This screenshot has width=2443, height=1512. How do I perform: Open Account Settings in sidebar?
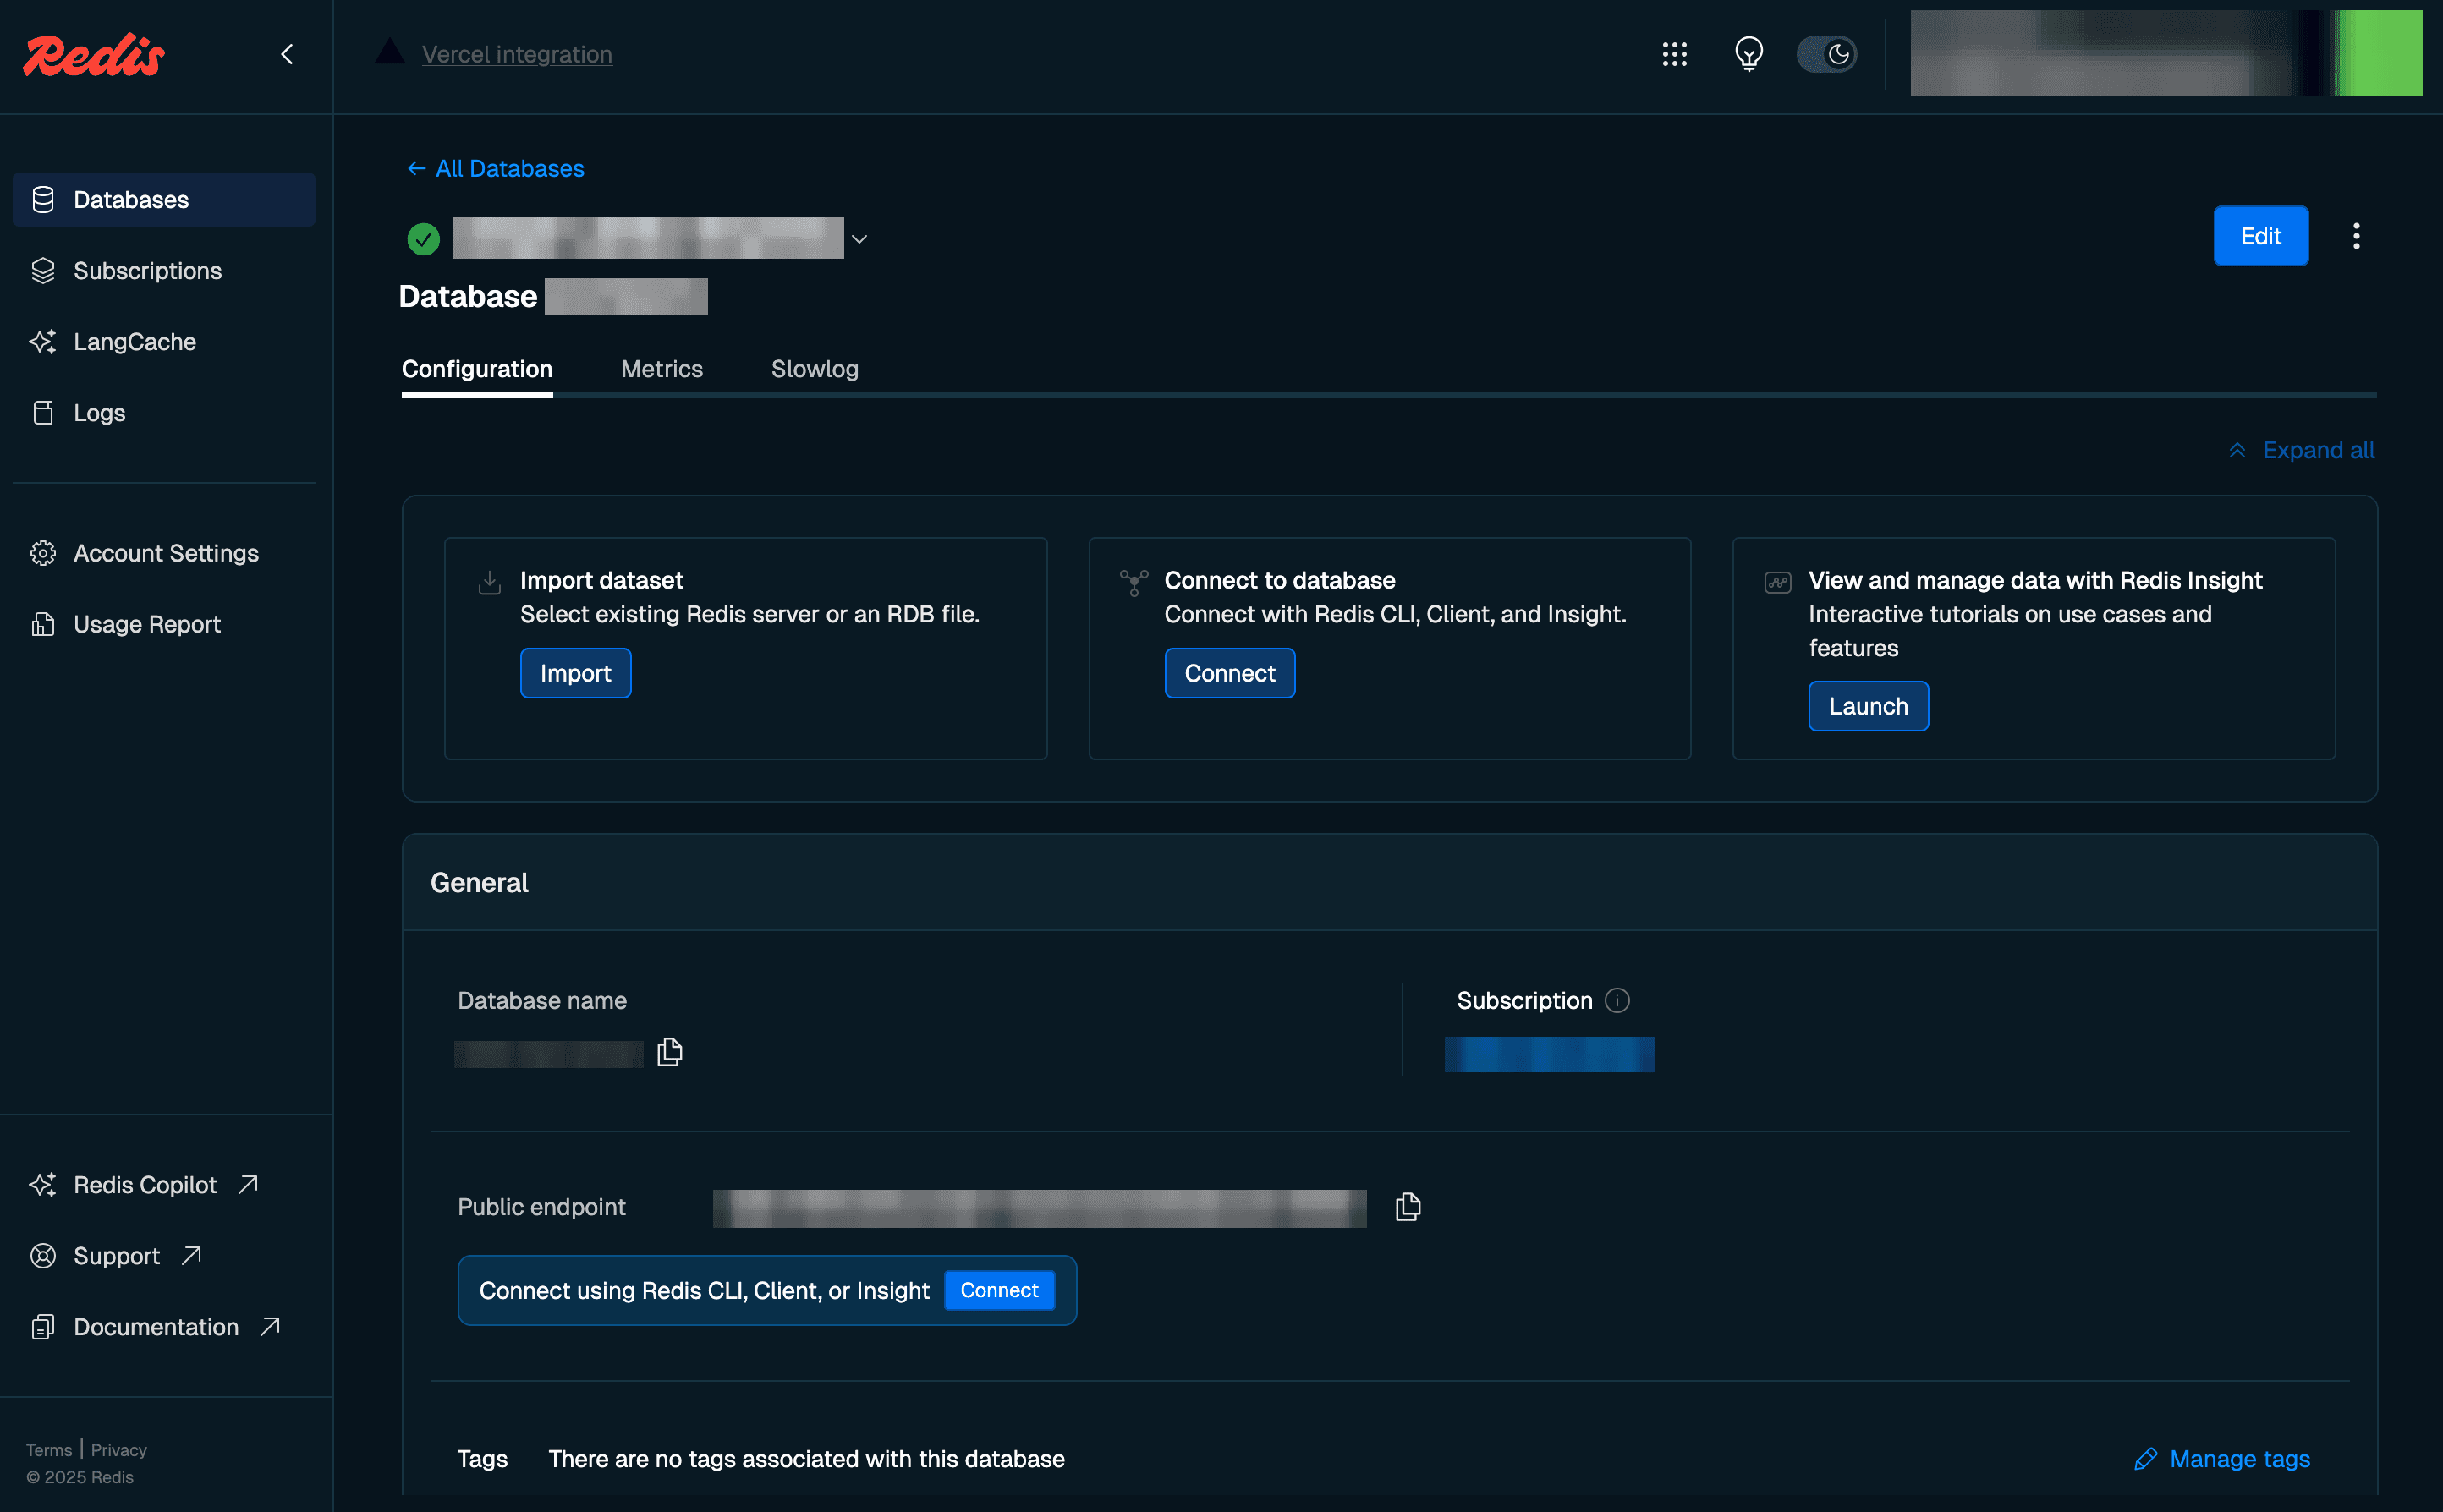[x=165, y=553]
